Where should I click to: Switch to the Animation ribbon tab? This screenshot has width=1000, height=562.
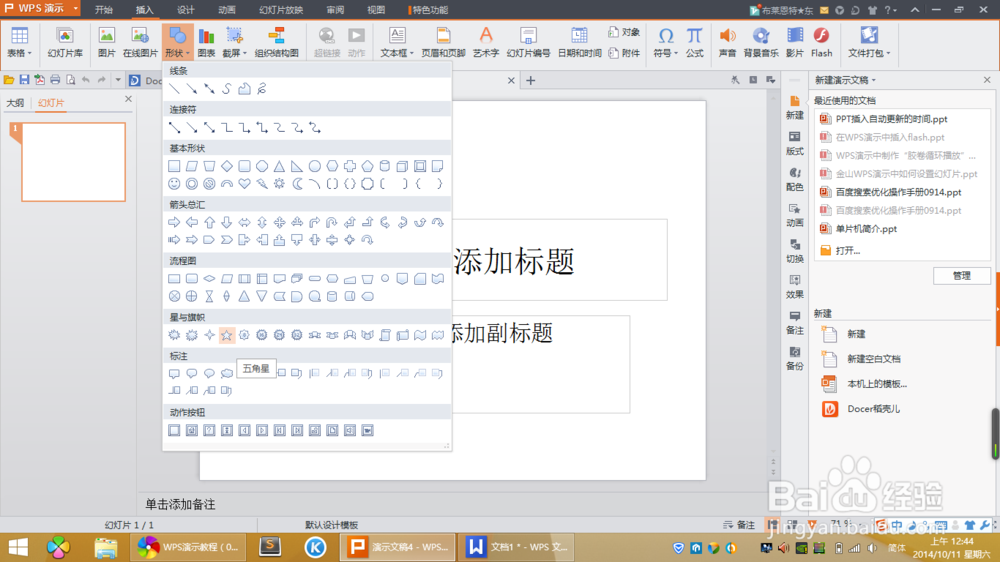(x=226, y=10)
